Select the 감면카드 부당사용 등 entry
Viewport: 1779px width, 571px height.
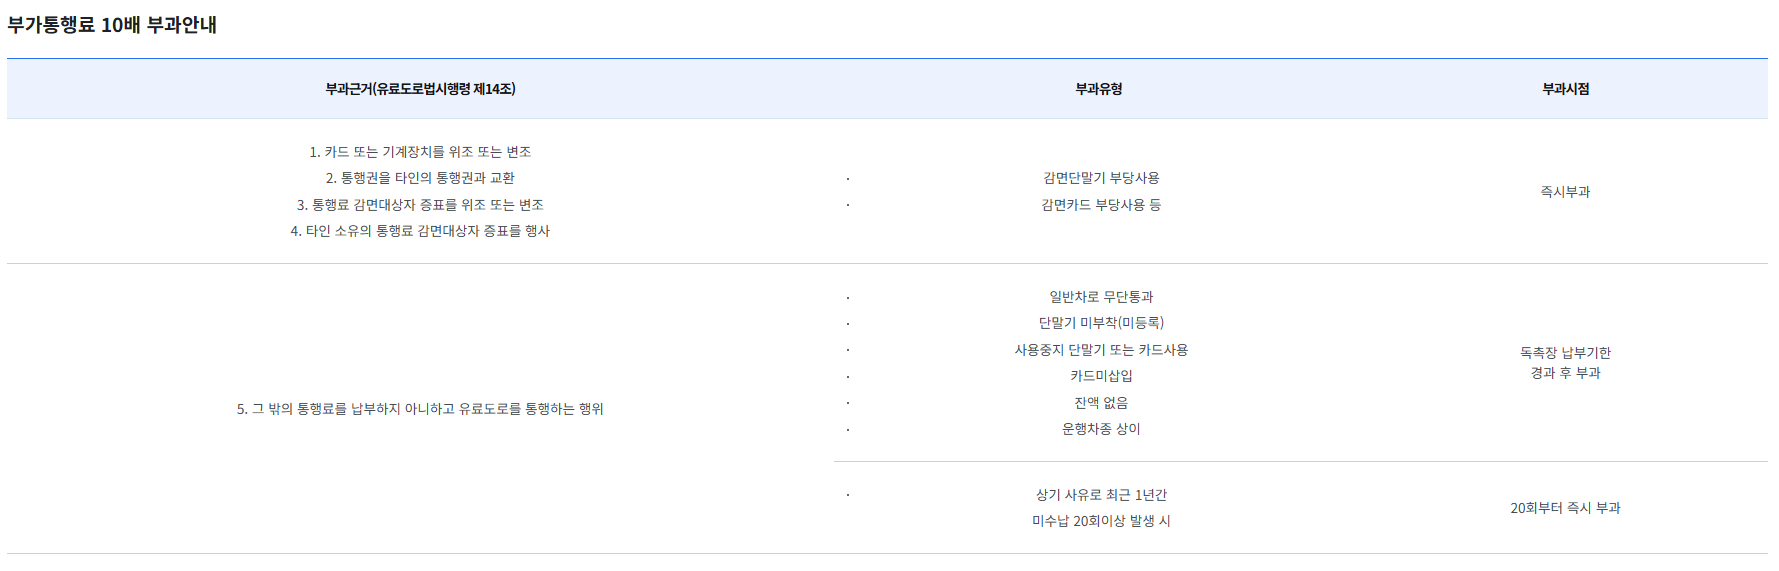(1101, 205)
